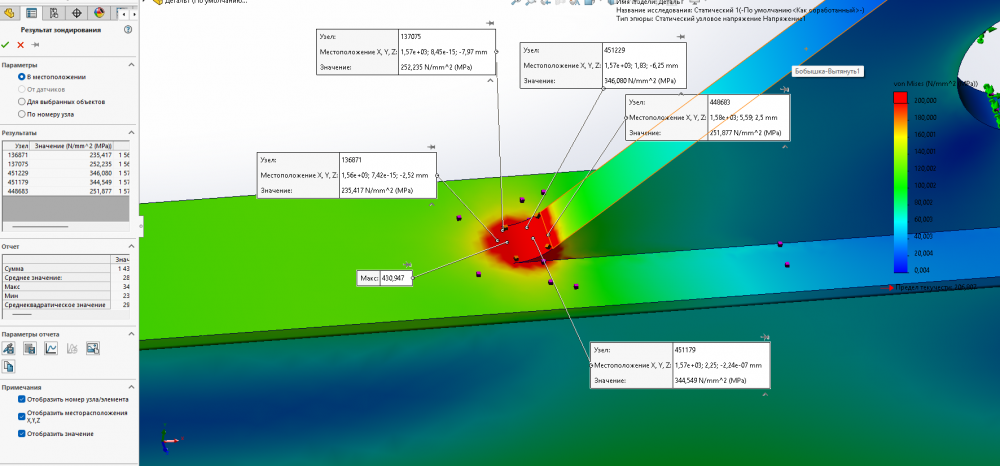The height and width of the screenshot is (466, 1000).
Task: Toggle 'Отобразить значение' checkbox
Action: coord(22,433)
